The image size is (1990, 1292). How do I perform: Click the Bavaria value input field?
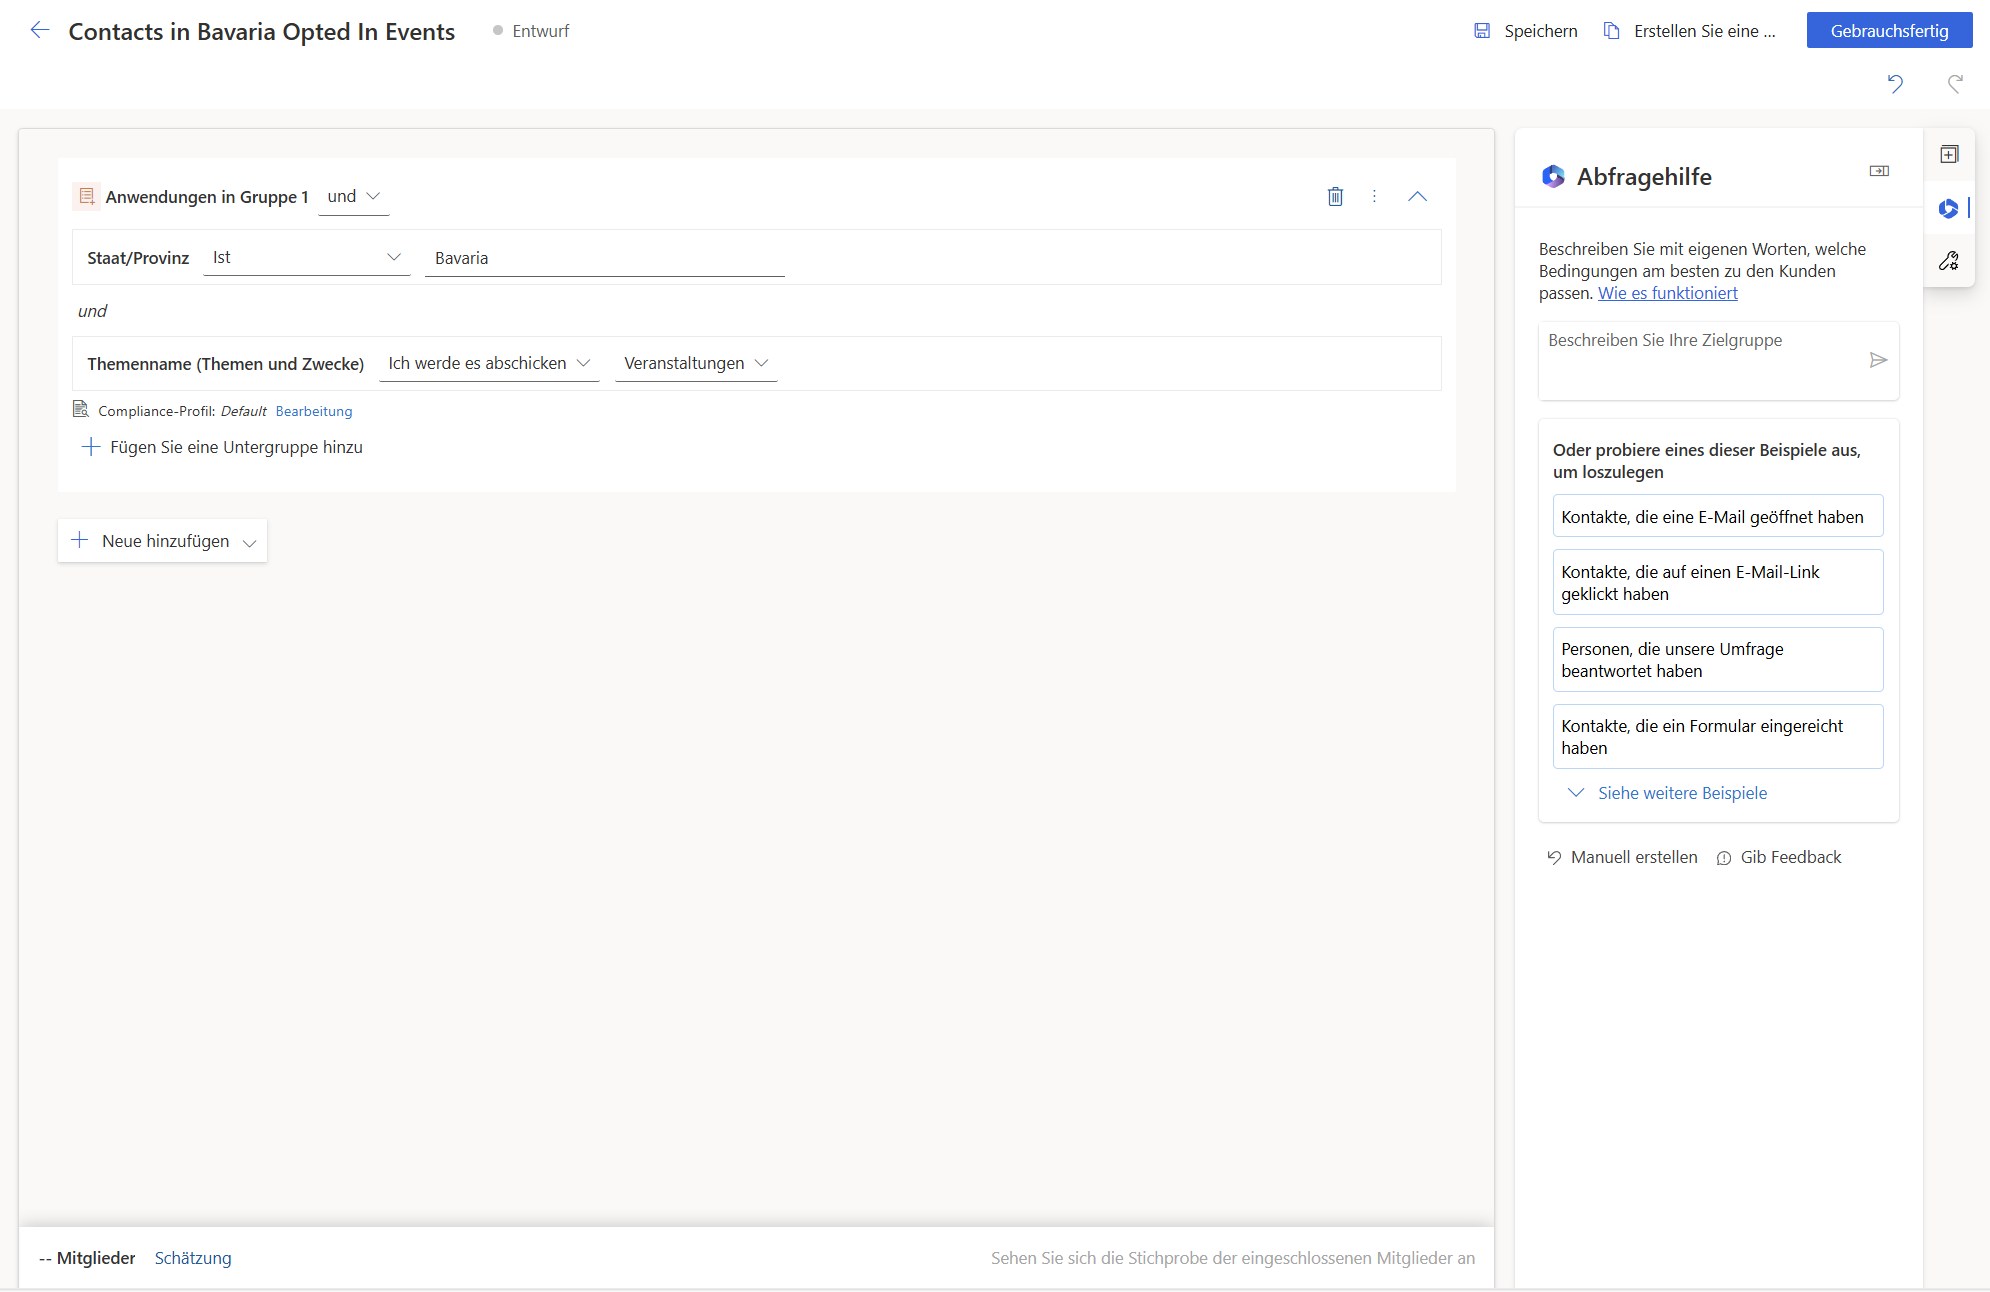click(604, 258)
